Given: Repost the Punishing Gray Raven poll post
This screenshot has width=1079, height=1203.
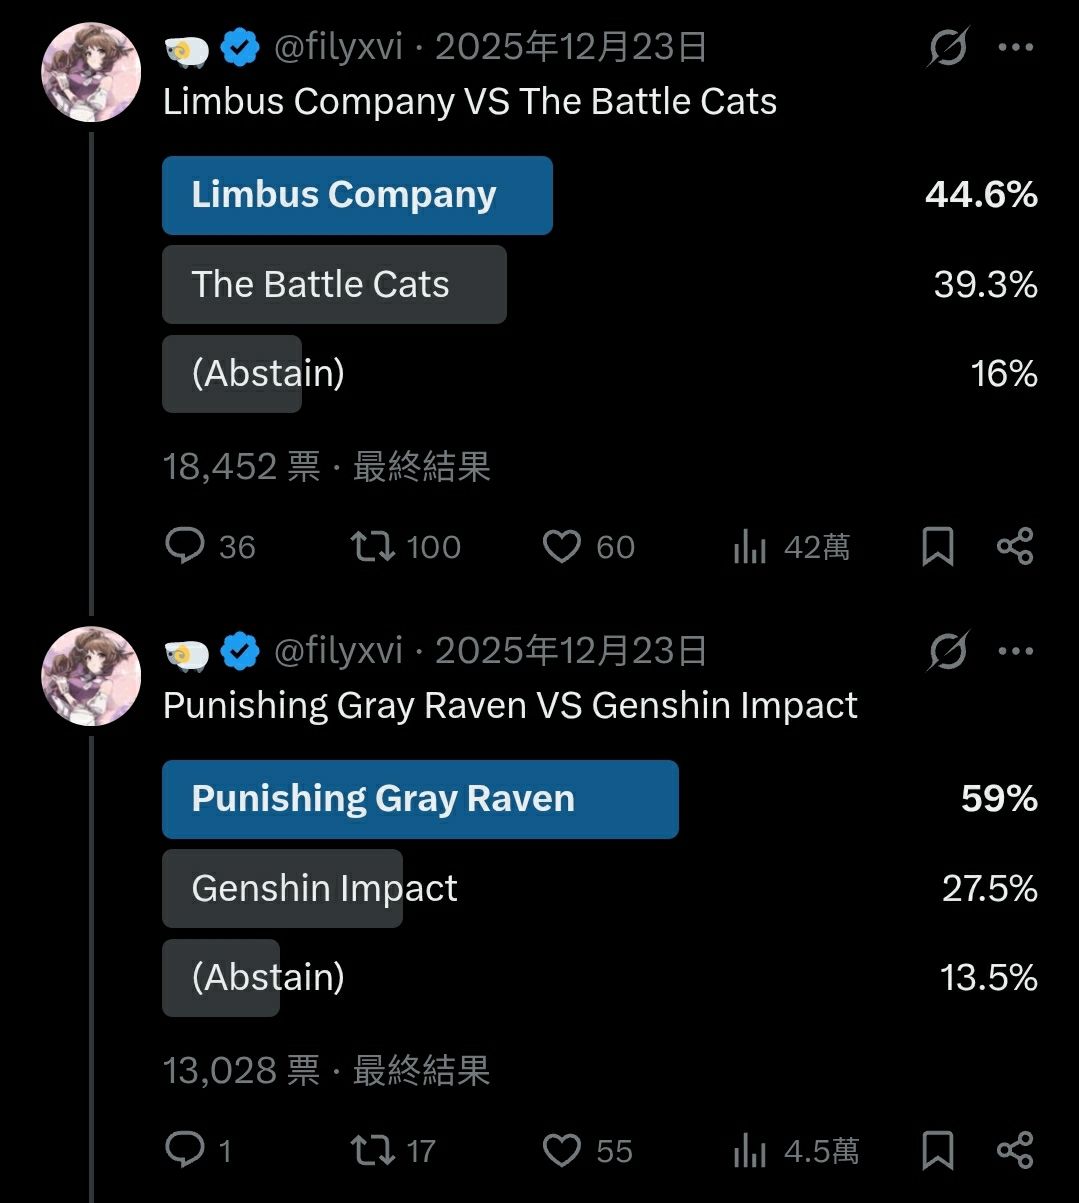Looking at the screenshot, I should pos(373,1150).
